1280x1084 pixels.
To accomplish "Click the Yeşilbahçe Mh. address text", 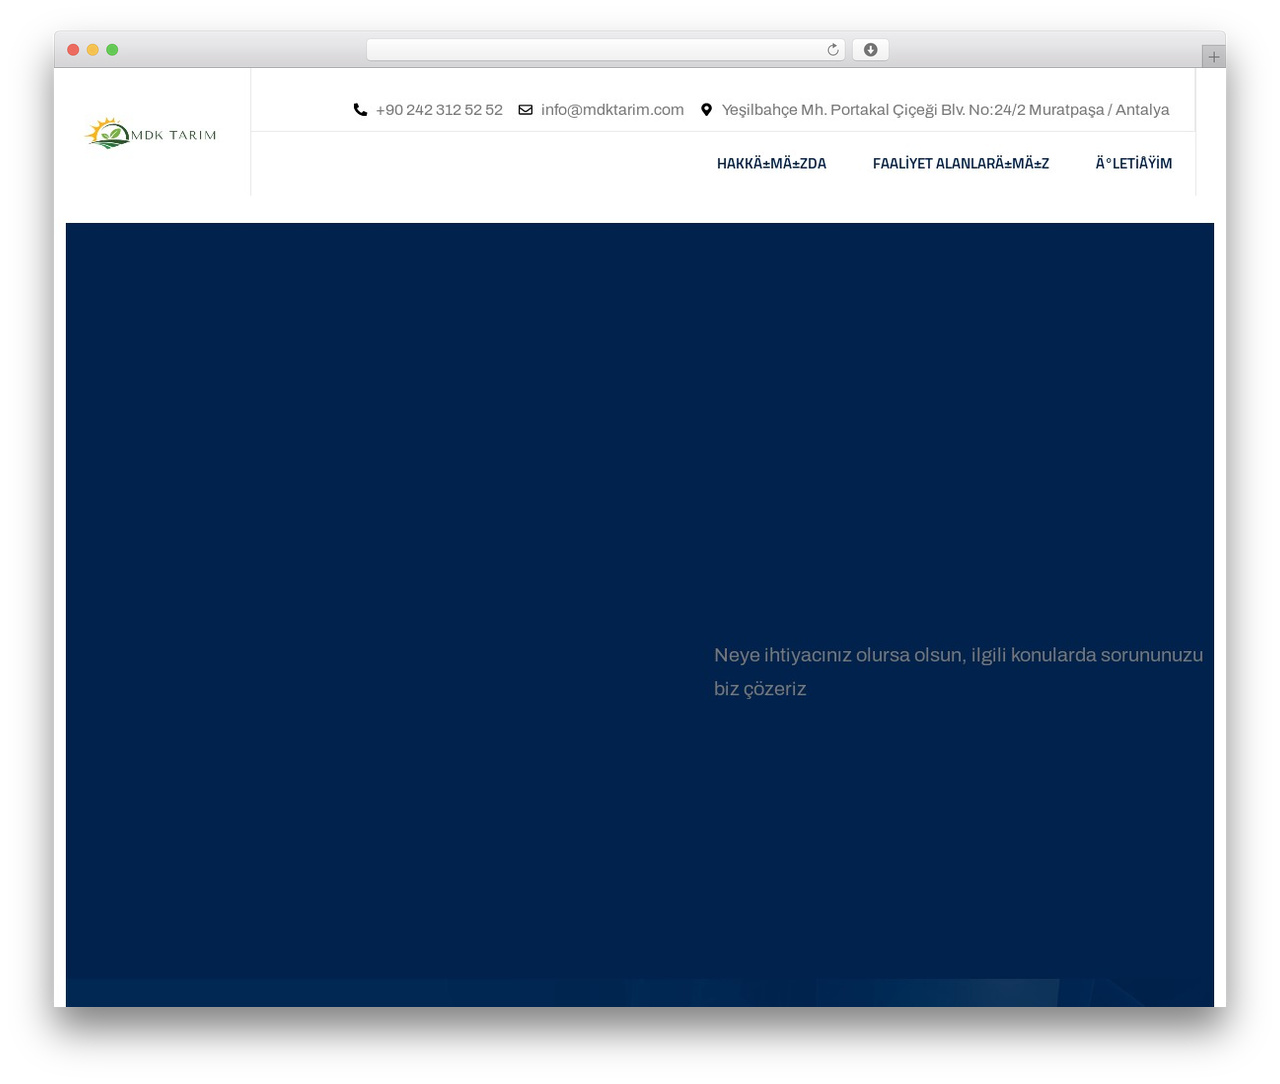I will click(945, 110).
